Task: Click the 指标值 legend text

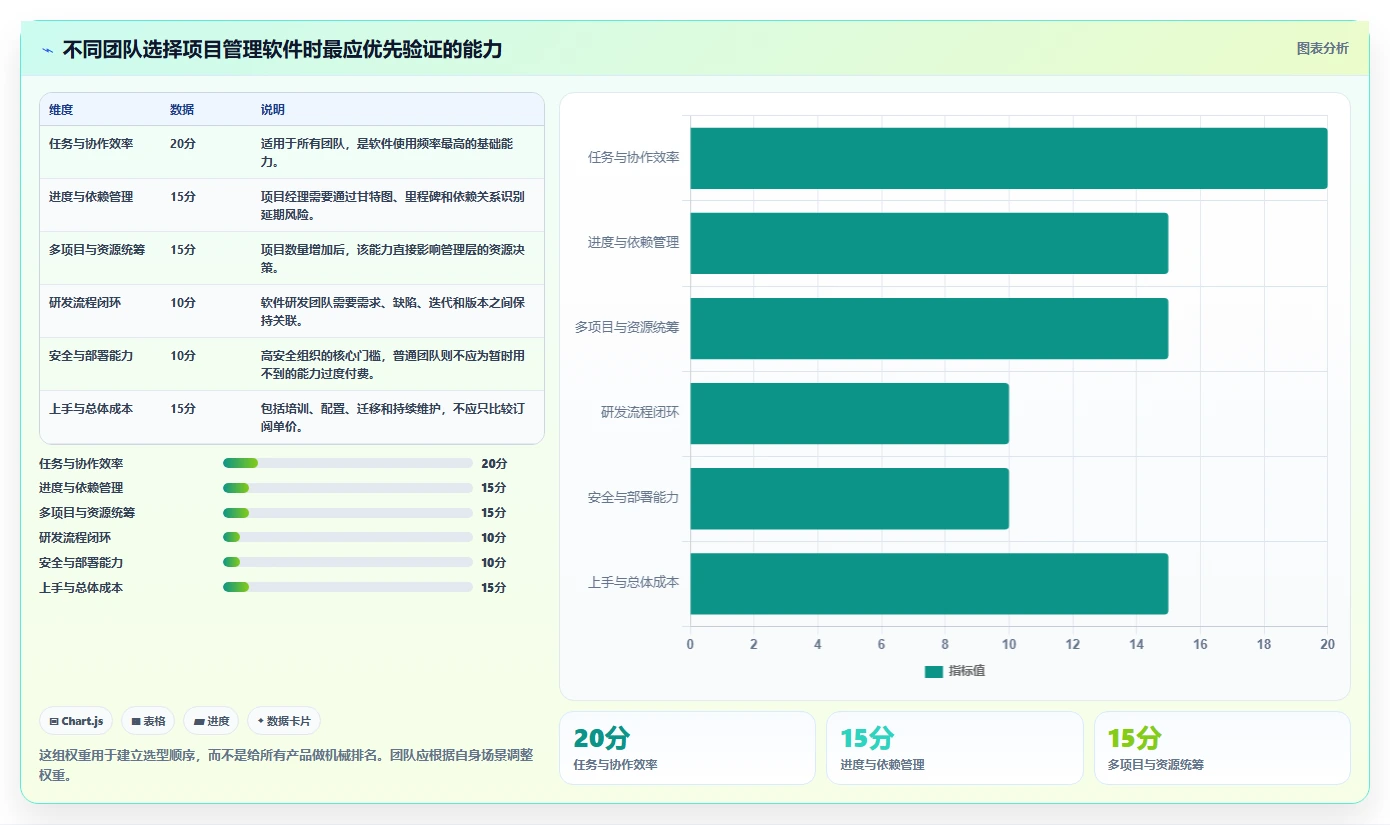Action: tap(967, 672)
